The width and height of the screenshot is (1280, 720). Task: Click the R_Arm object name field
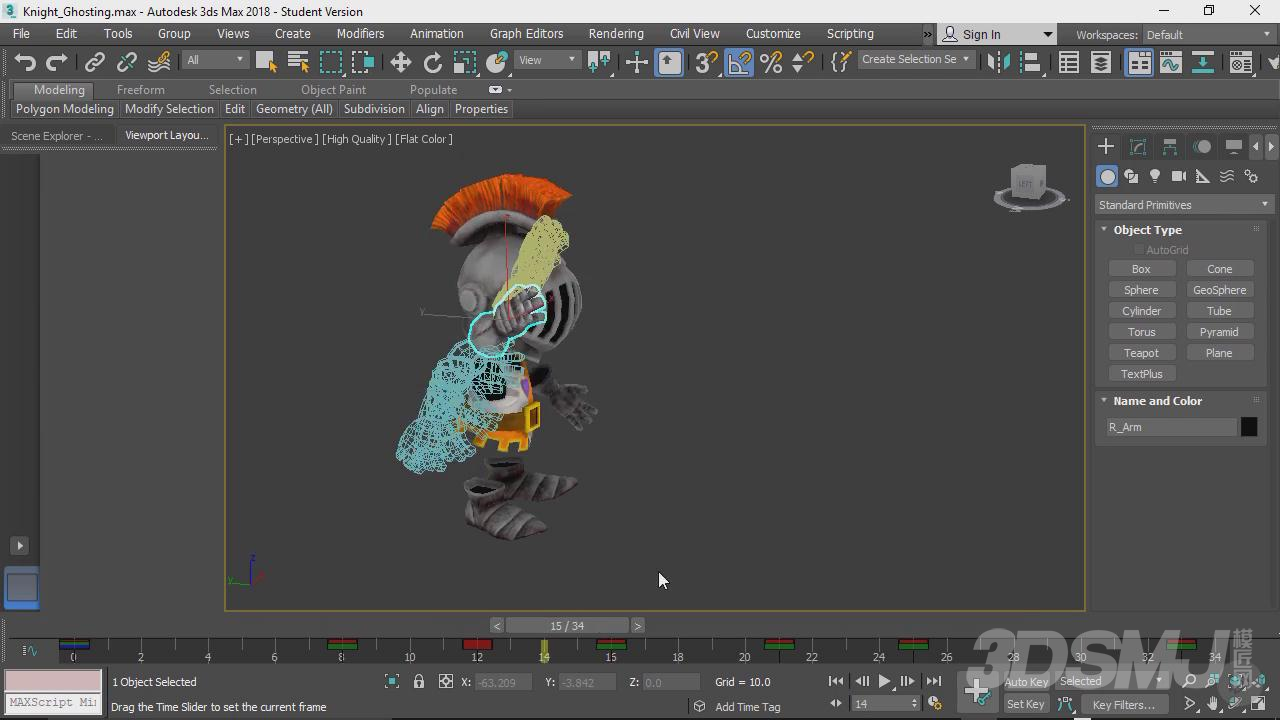coord(1171,427)
